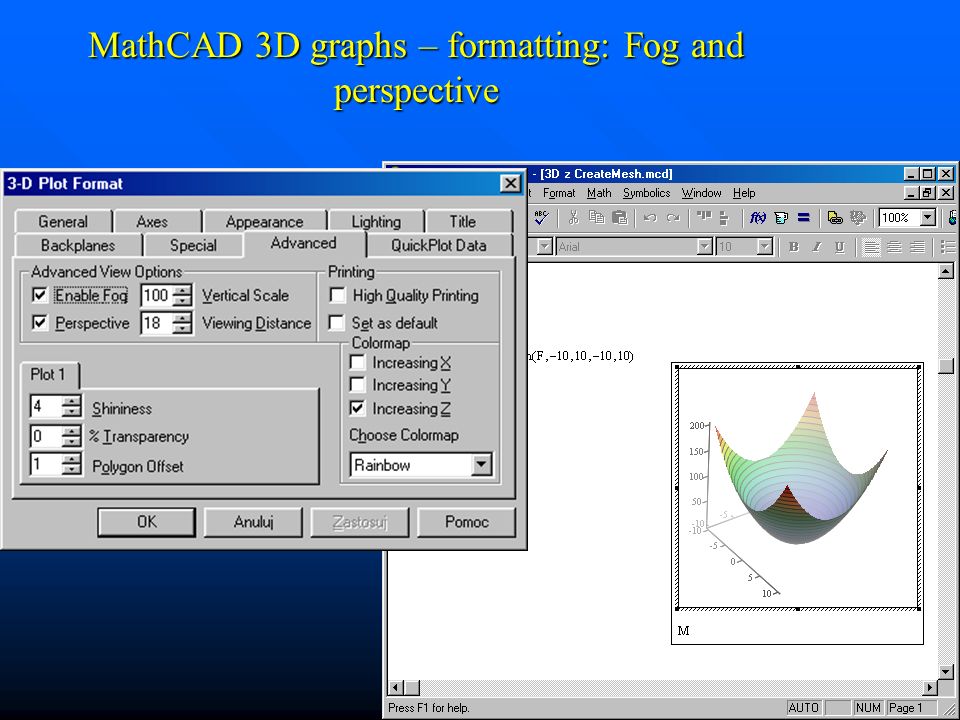Screen dimensions: 960x720
Task: Switch to the General tab
Action: coord(62,222)
